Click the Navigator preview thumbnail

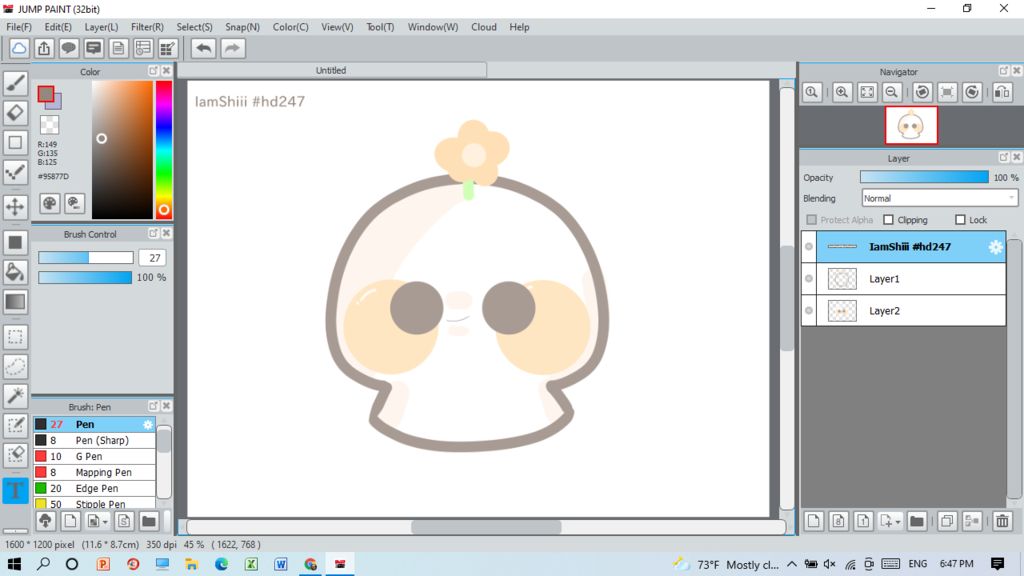pyautogui.click(x=911, y=125)
